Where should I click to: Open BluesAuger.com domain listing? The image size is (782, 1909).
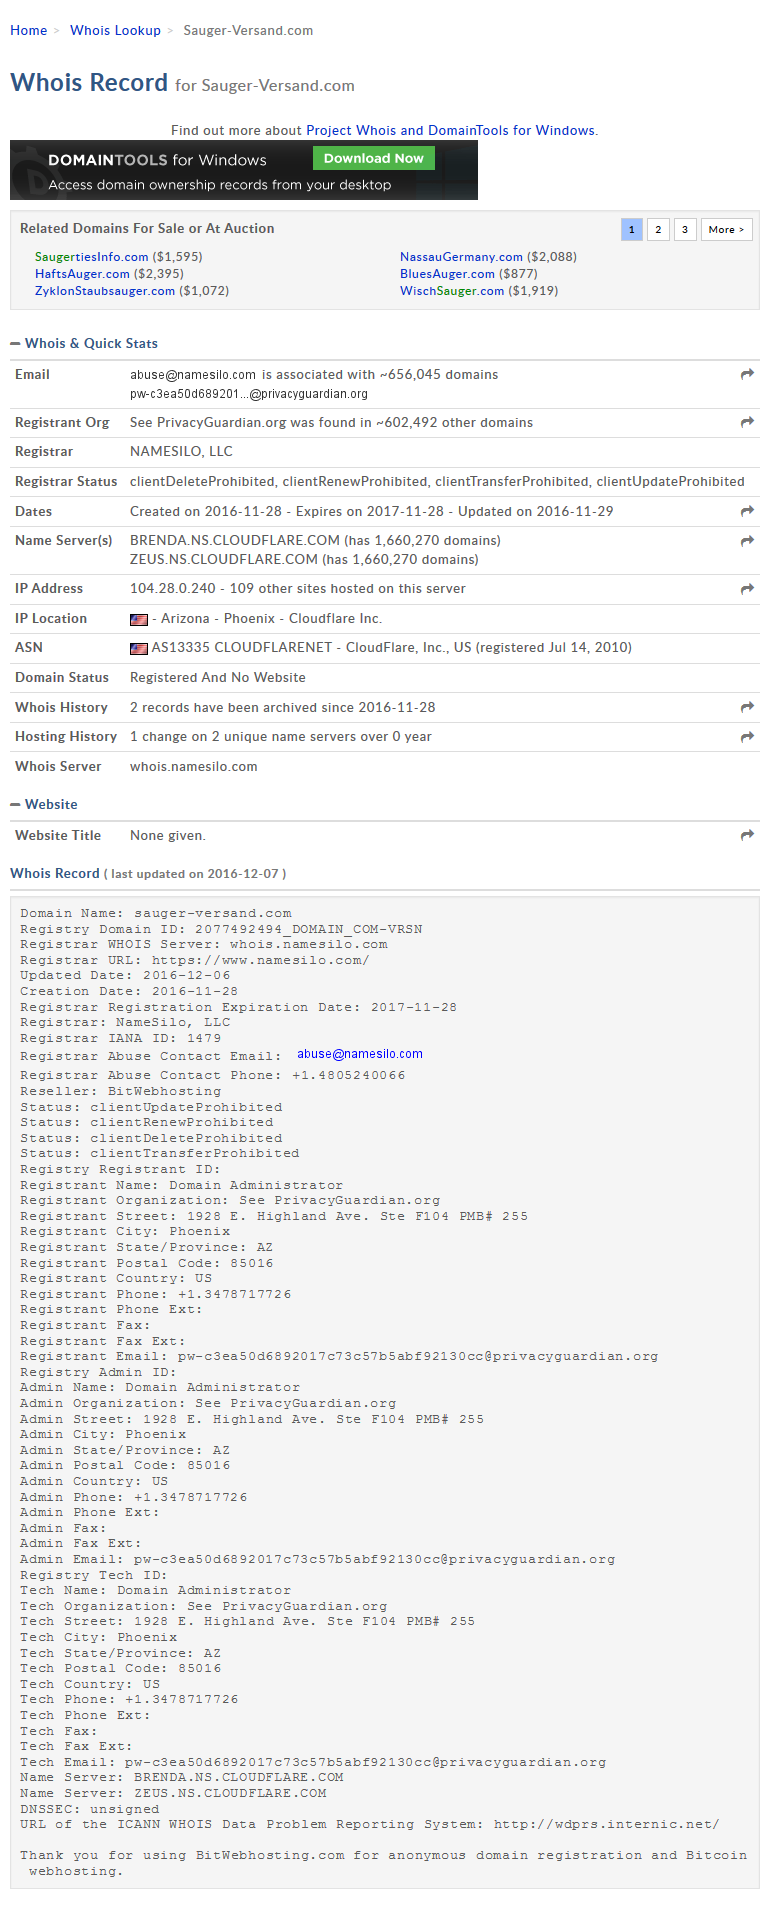(x=447, y=274)
